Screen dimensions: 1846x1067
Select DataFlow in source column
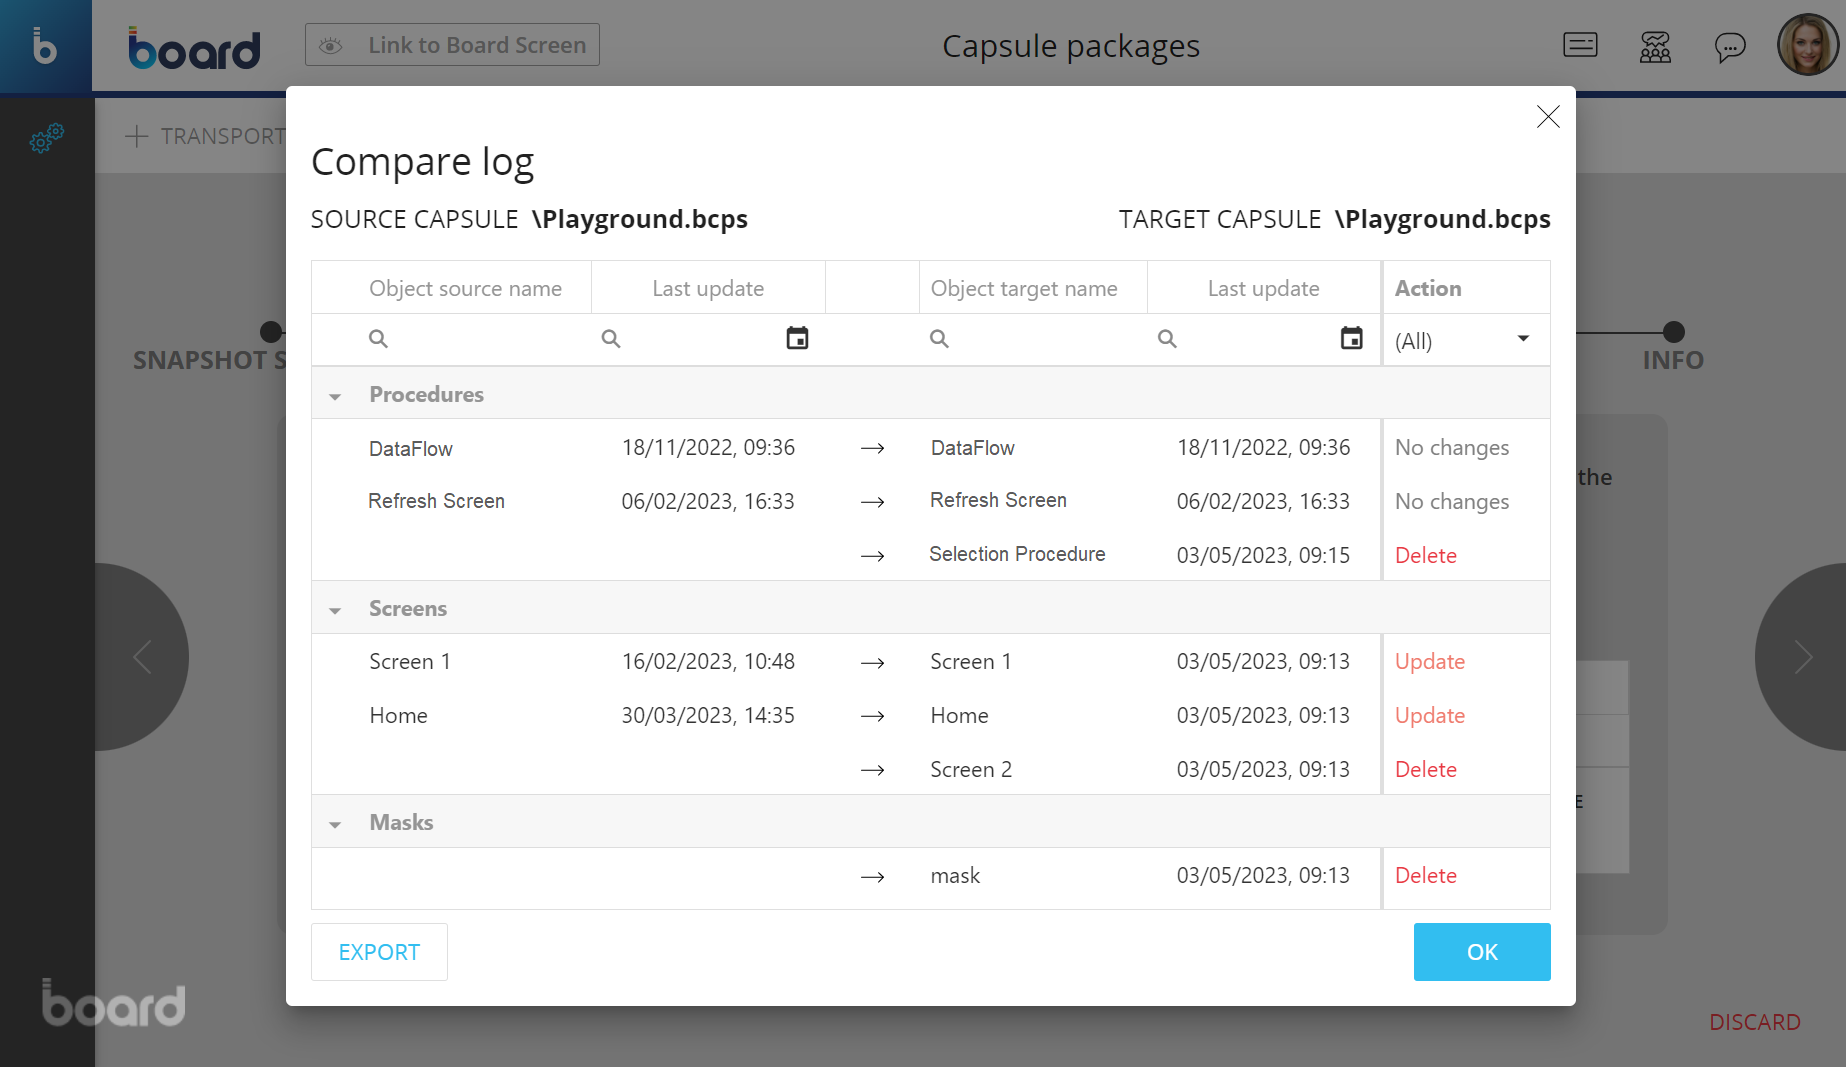click(411, 449)
